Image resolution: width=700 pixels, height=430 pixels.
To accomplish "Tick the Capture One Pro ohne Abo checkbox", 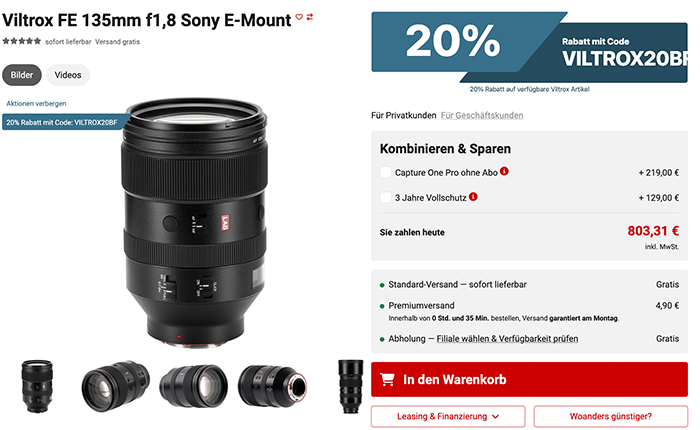I will tap(386, 172).
